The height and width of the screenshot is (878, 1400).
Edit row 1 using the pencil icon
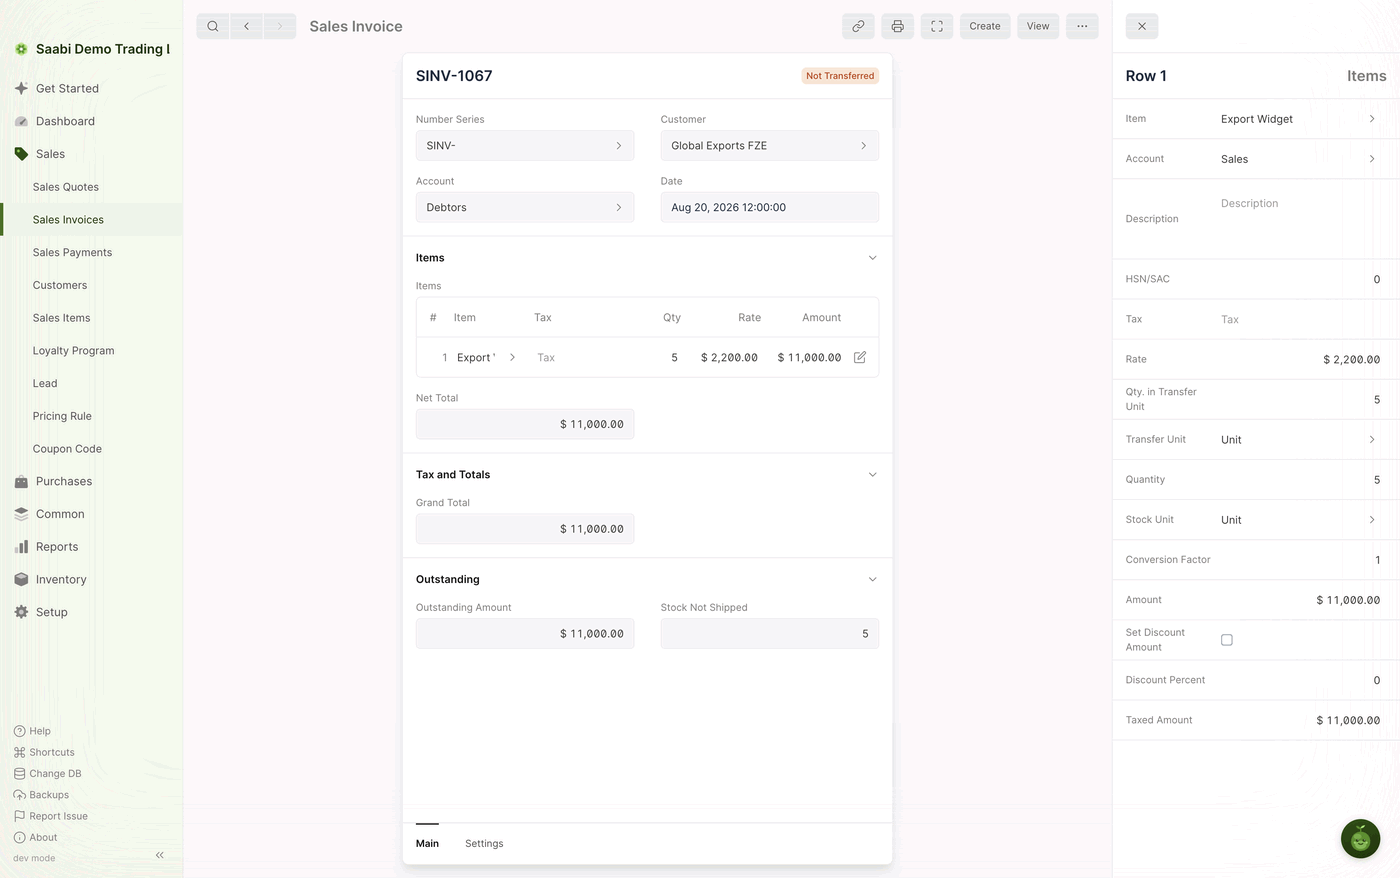click(860, 357)
